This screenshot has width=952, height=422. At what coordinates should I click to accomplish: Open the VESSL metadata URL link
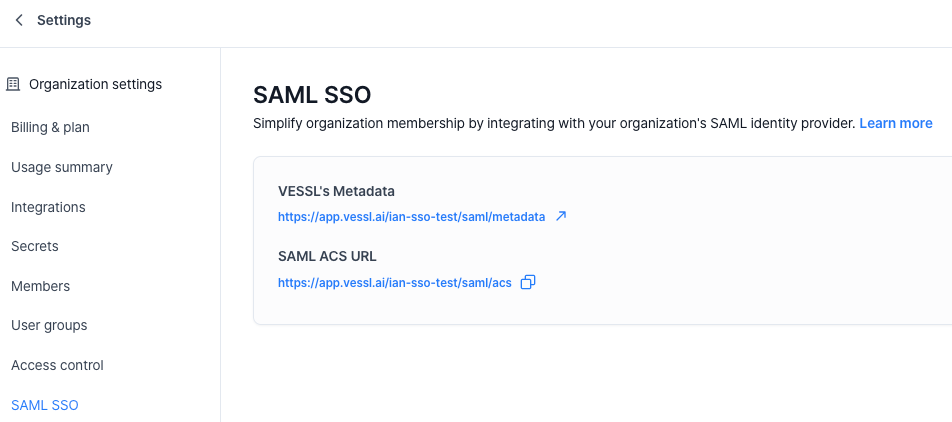coord(411,216)
